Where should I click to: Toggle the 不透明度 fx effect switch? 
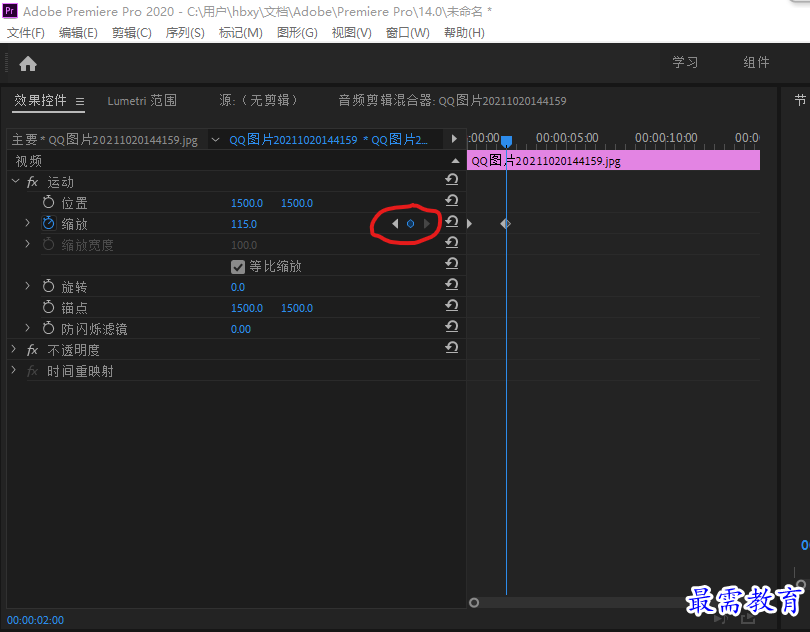pyautogui.click(x=32, y=350)
